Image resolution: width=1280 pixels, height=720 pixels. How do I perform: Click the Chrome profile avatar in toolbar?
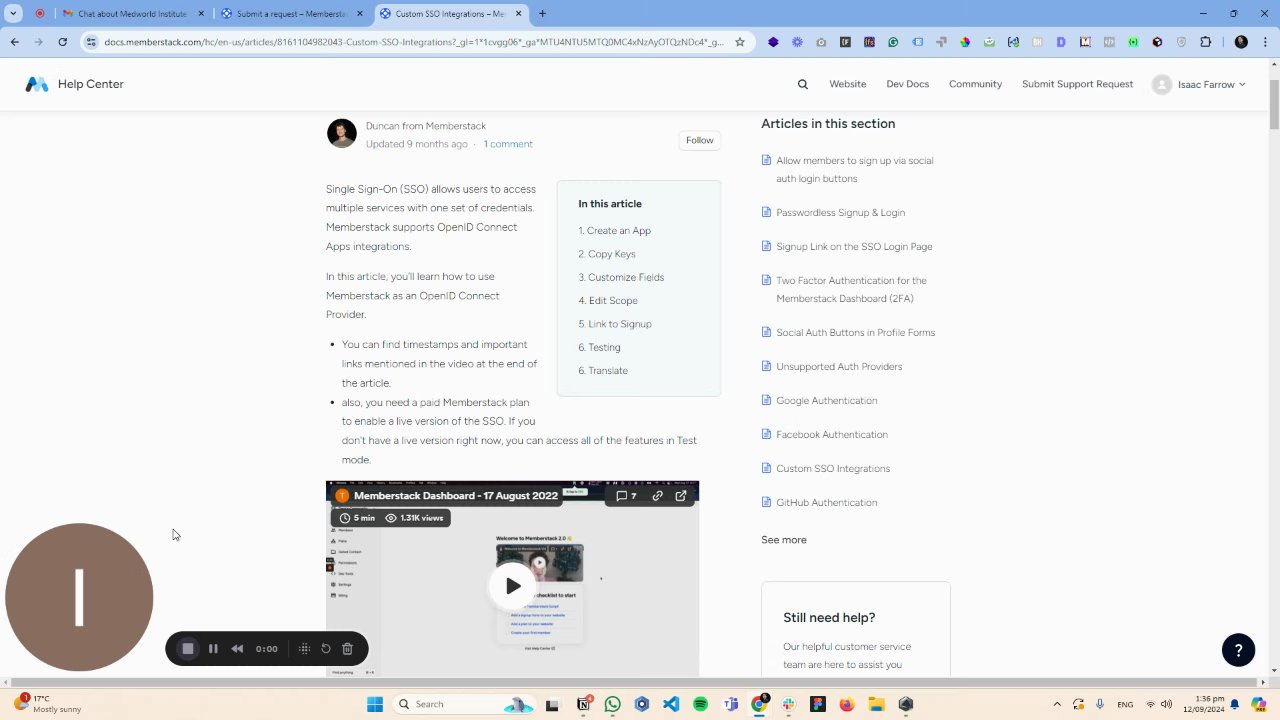[1241, 42]
